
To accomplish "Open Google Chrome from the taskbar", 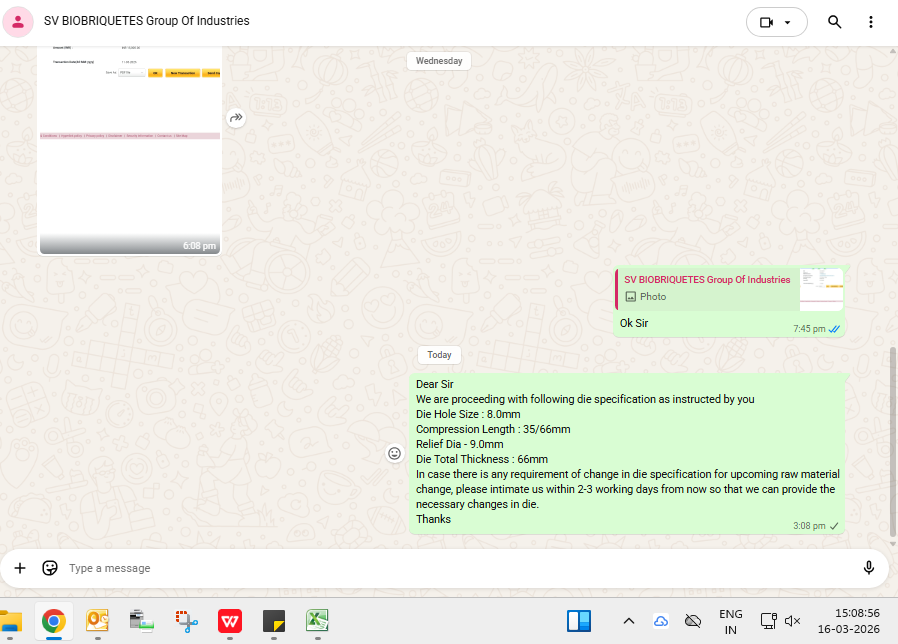I will 54,621.
